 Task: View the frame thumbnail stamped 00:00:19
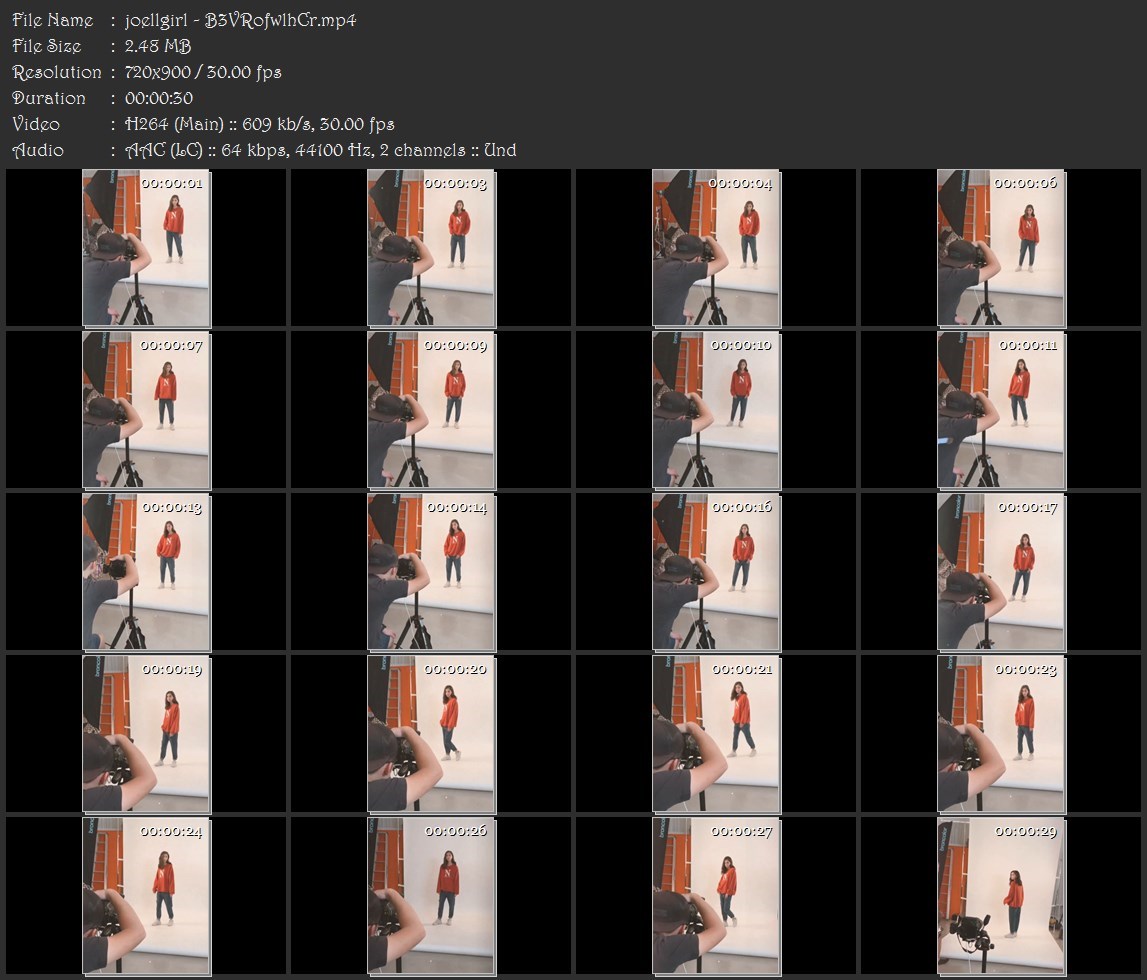click(x=146, y=734)
